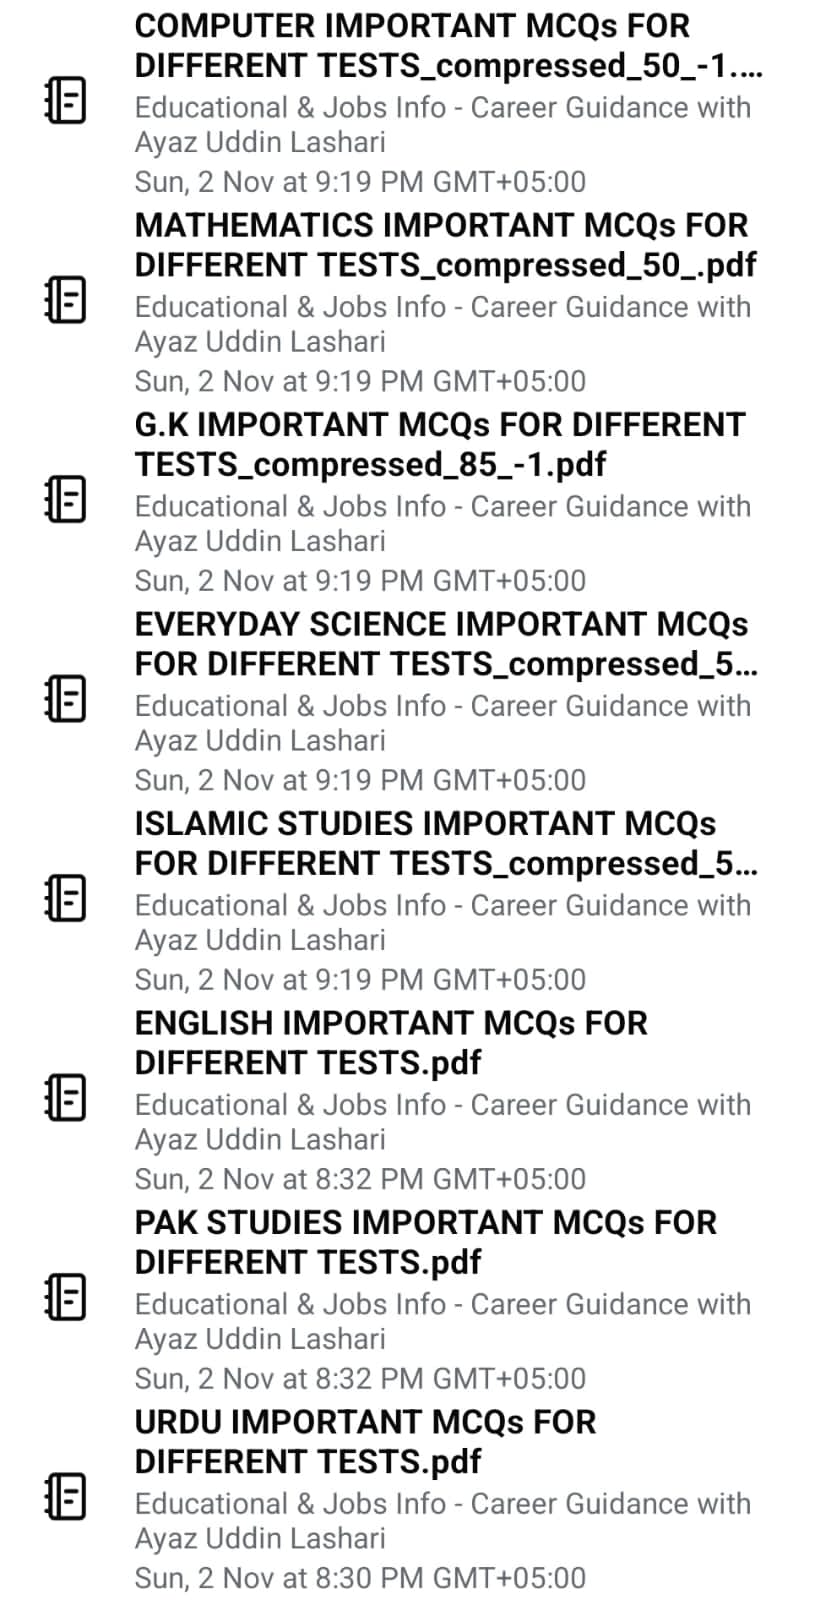This screenshot has height=1600, width=815.
Task: Open URDU IMPORTANT MCQs pdf title
Action: pyautogui.click(x=365, y=1441)
